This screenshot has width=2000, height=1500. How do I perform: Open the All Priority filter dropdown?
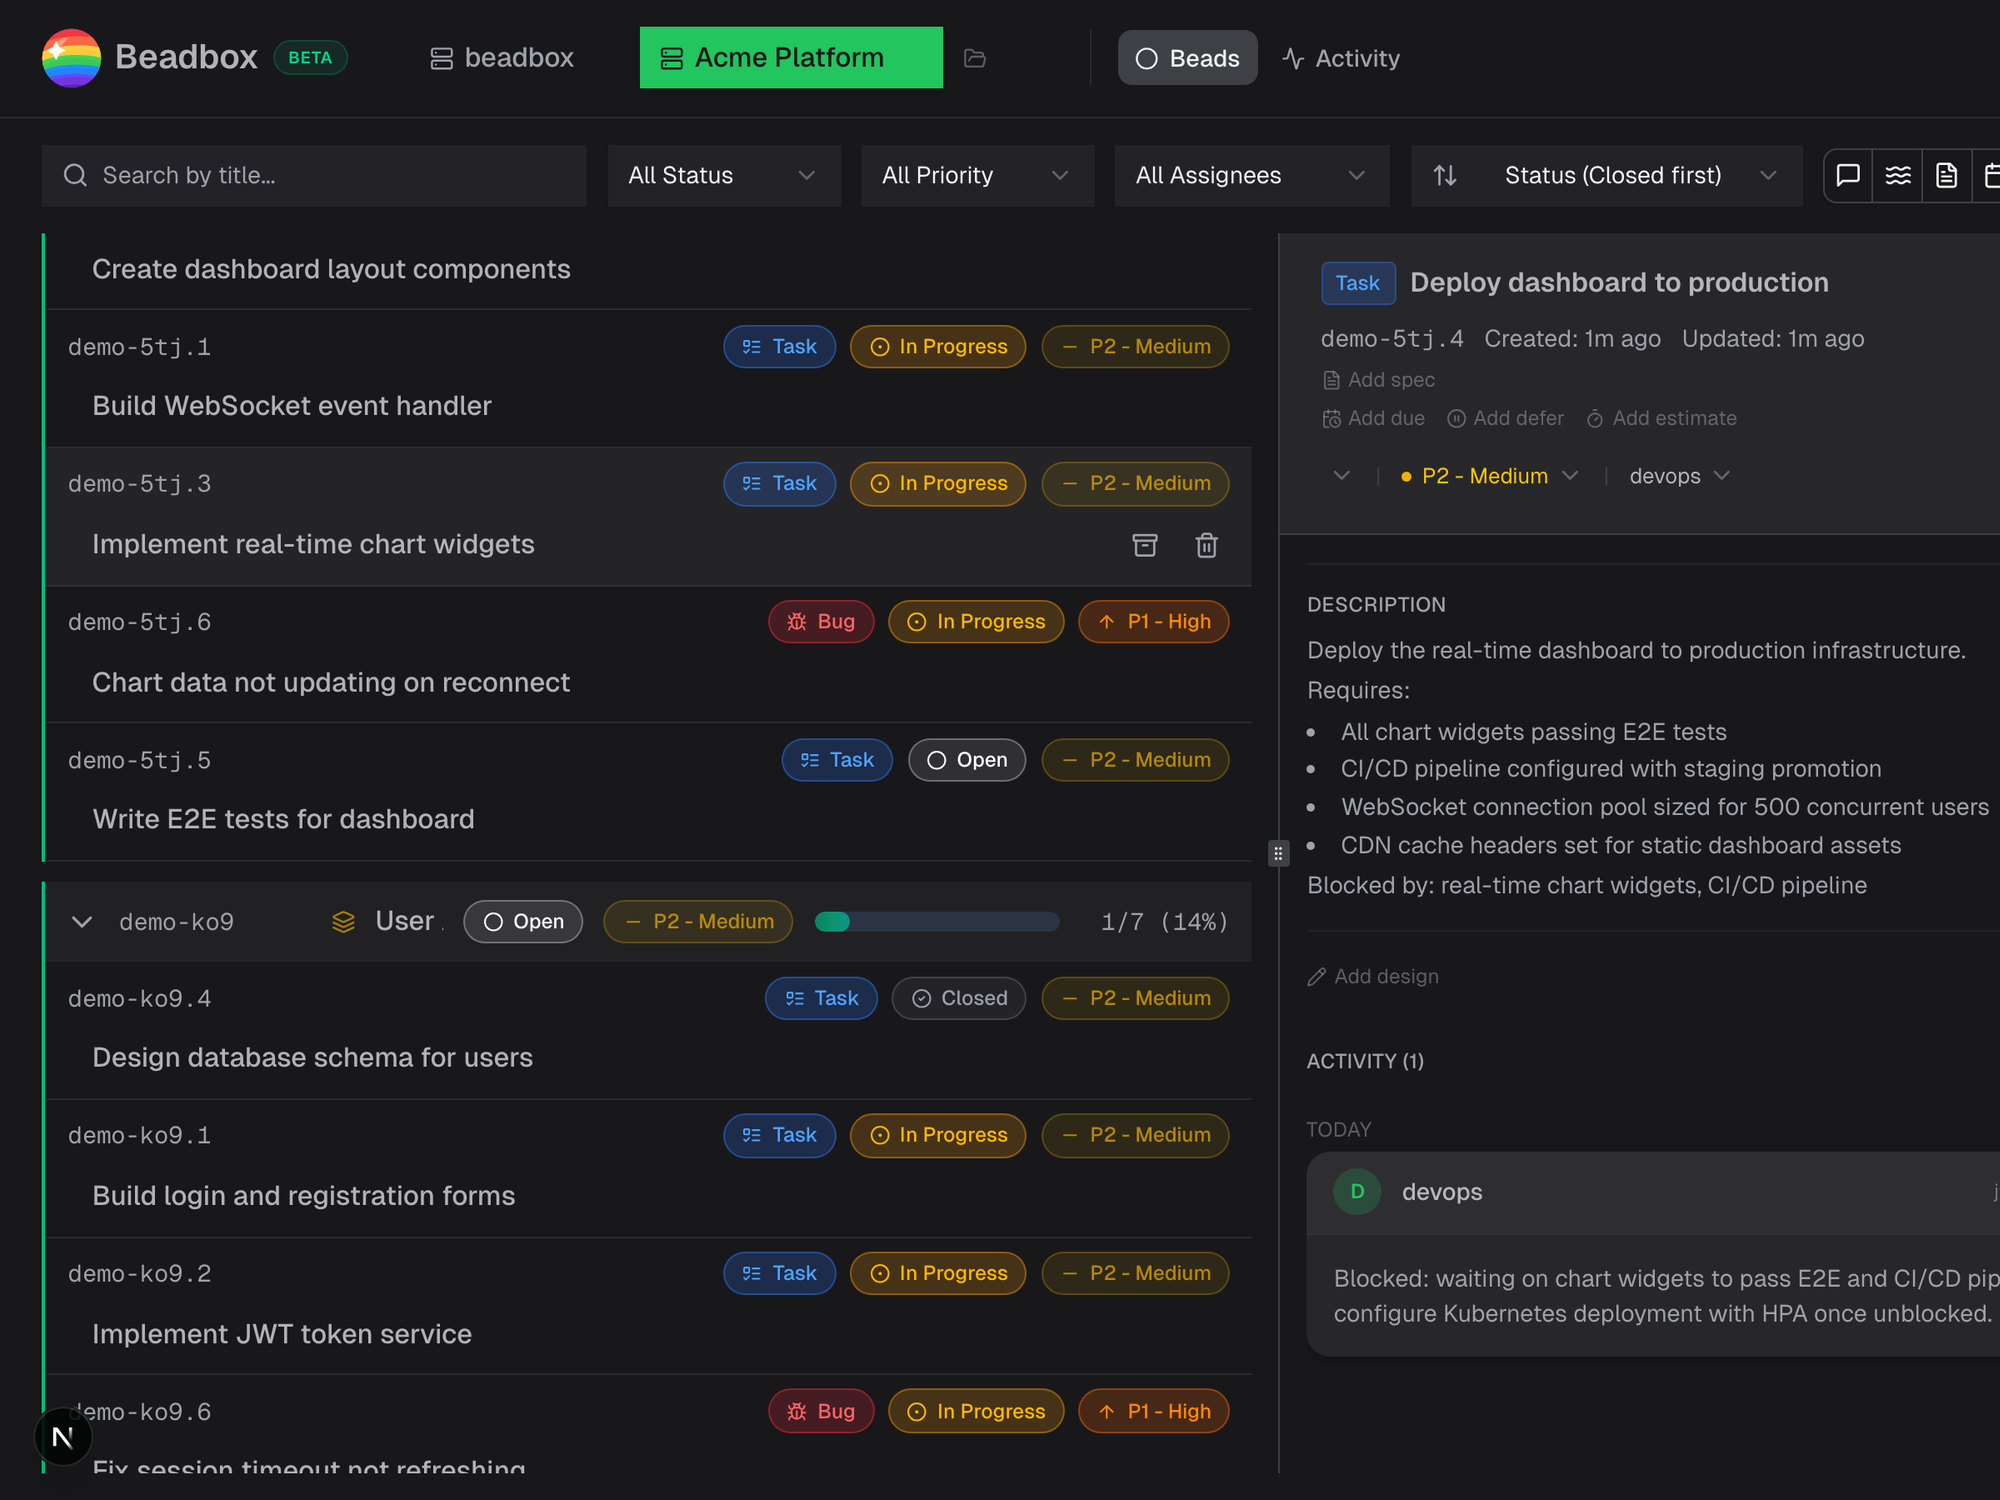(x=977, y=175)
